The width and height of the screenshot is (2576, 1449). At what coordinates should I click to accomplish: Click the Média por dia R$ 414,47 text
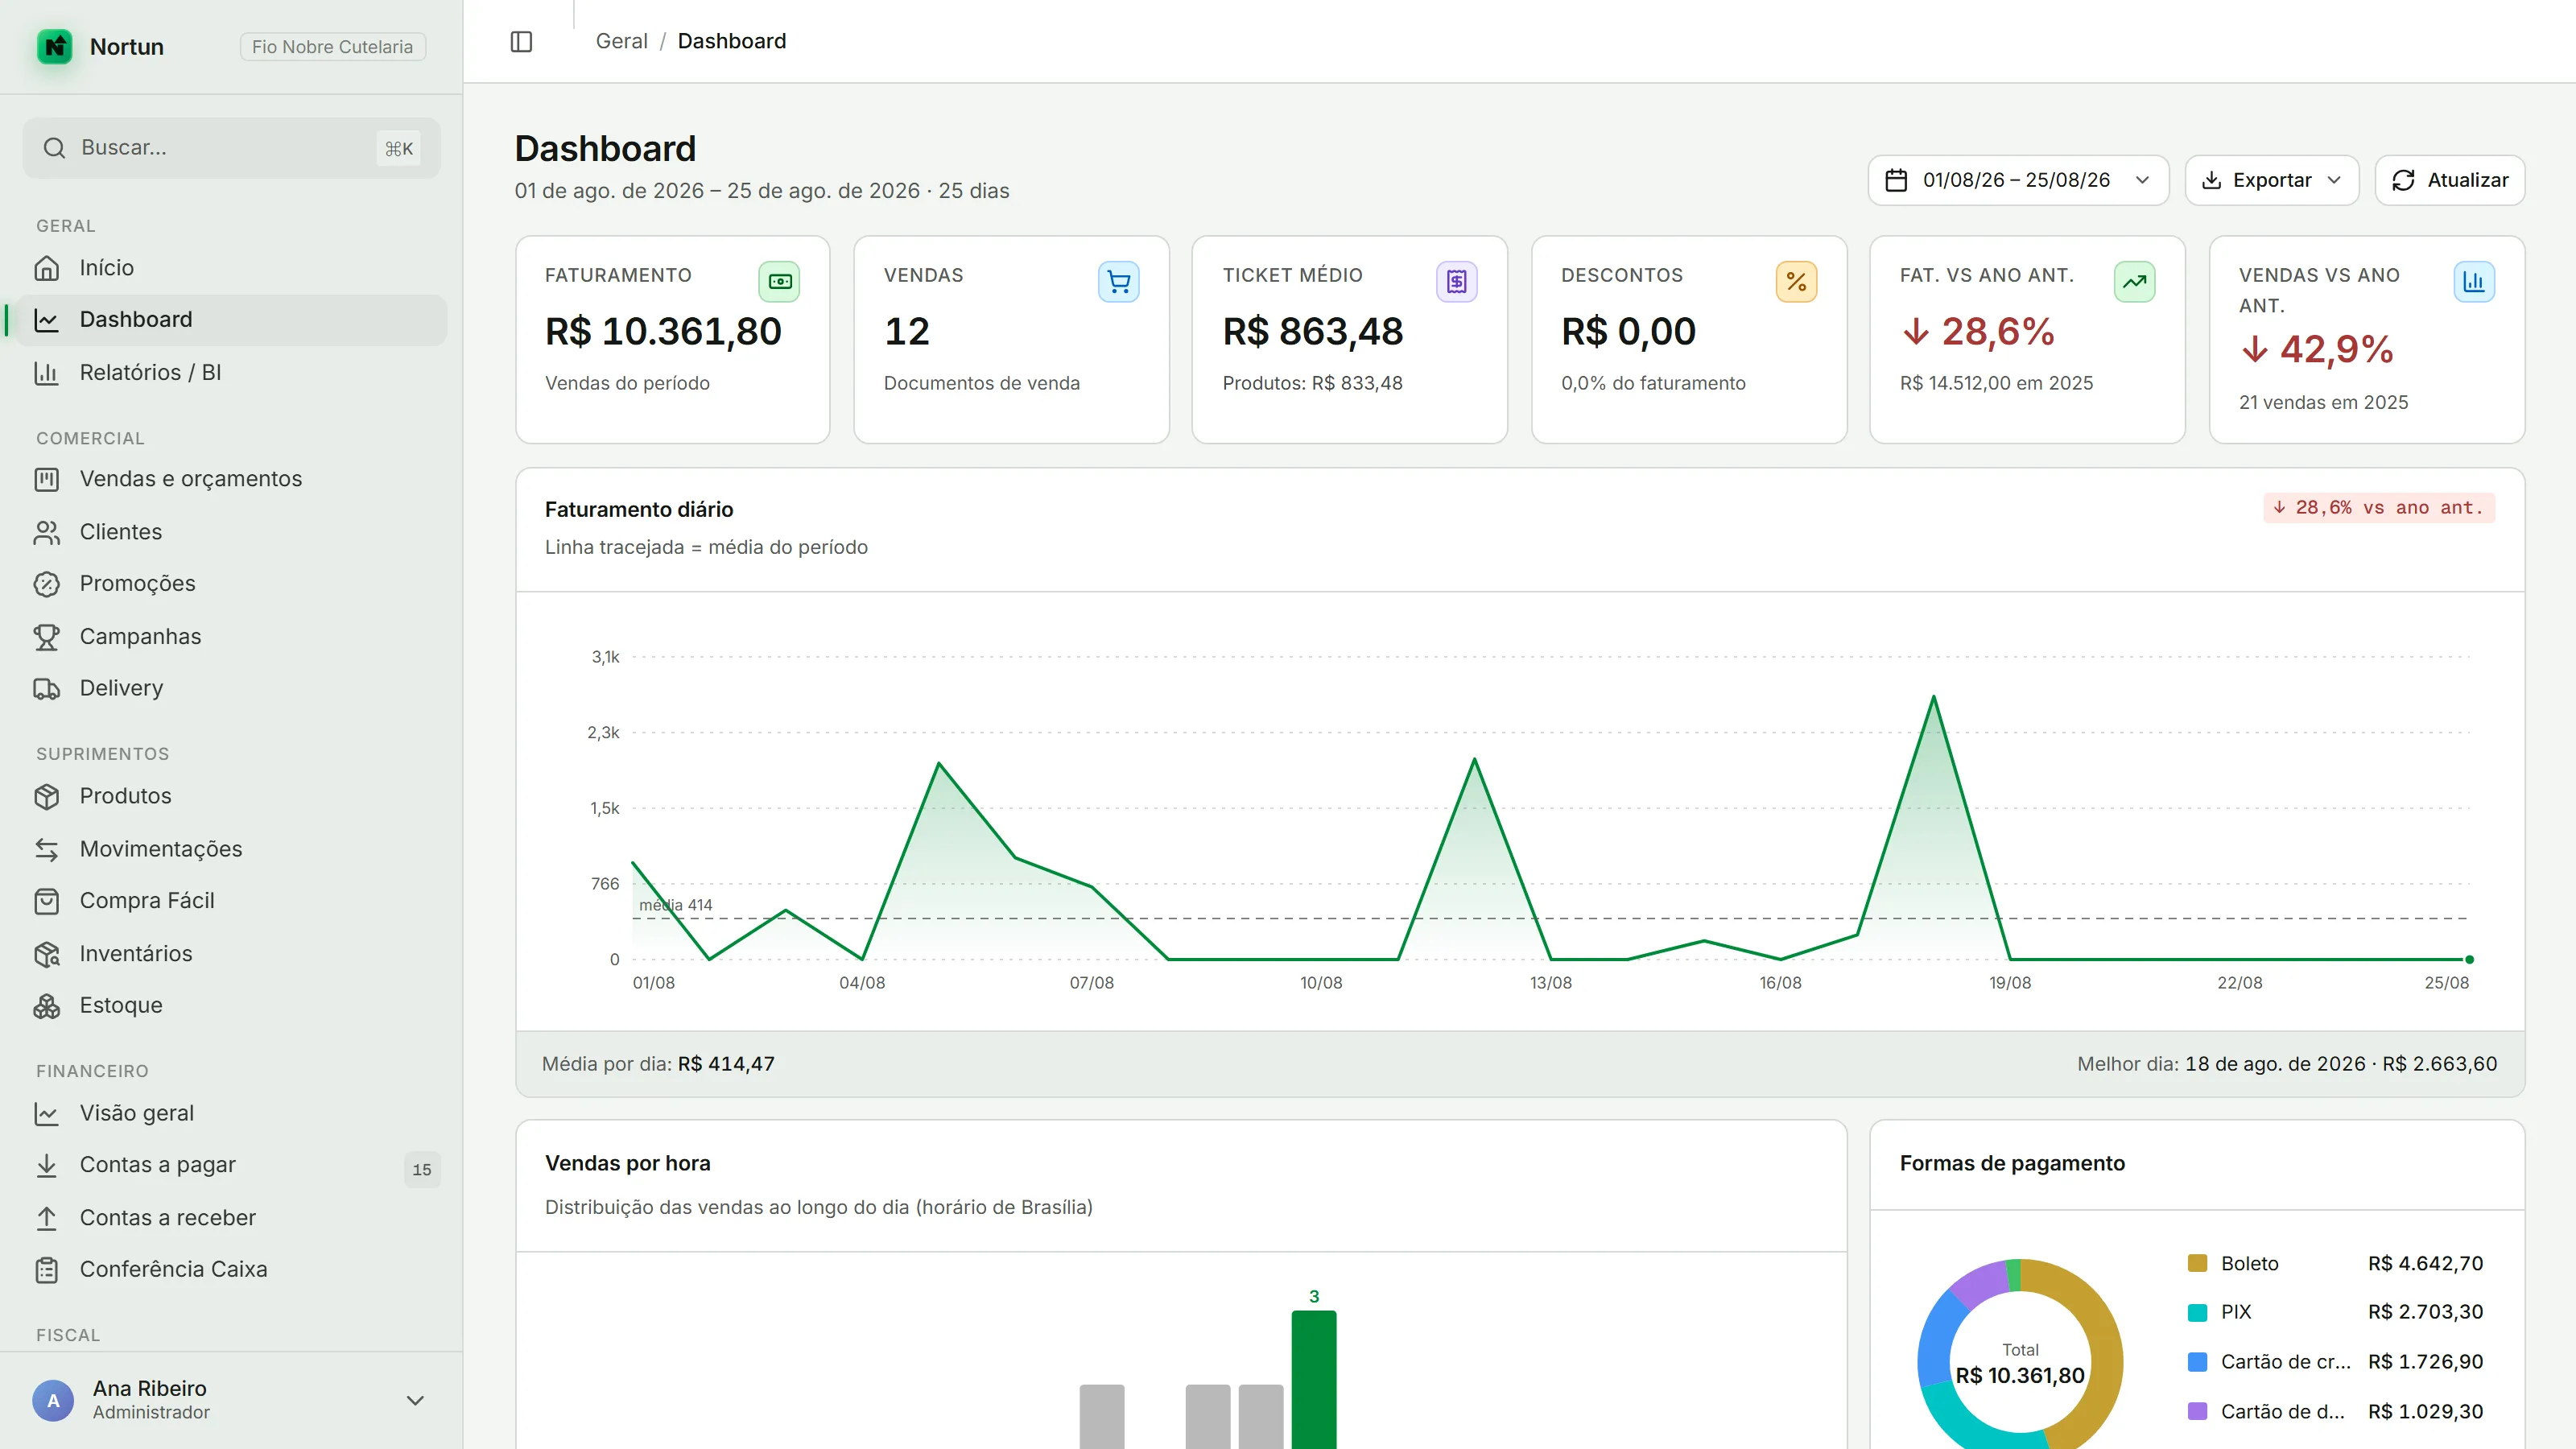click(658, 1064)
